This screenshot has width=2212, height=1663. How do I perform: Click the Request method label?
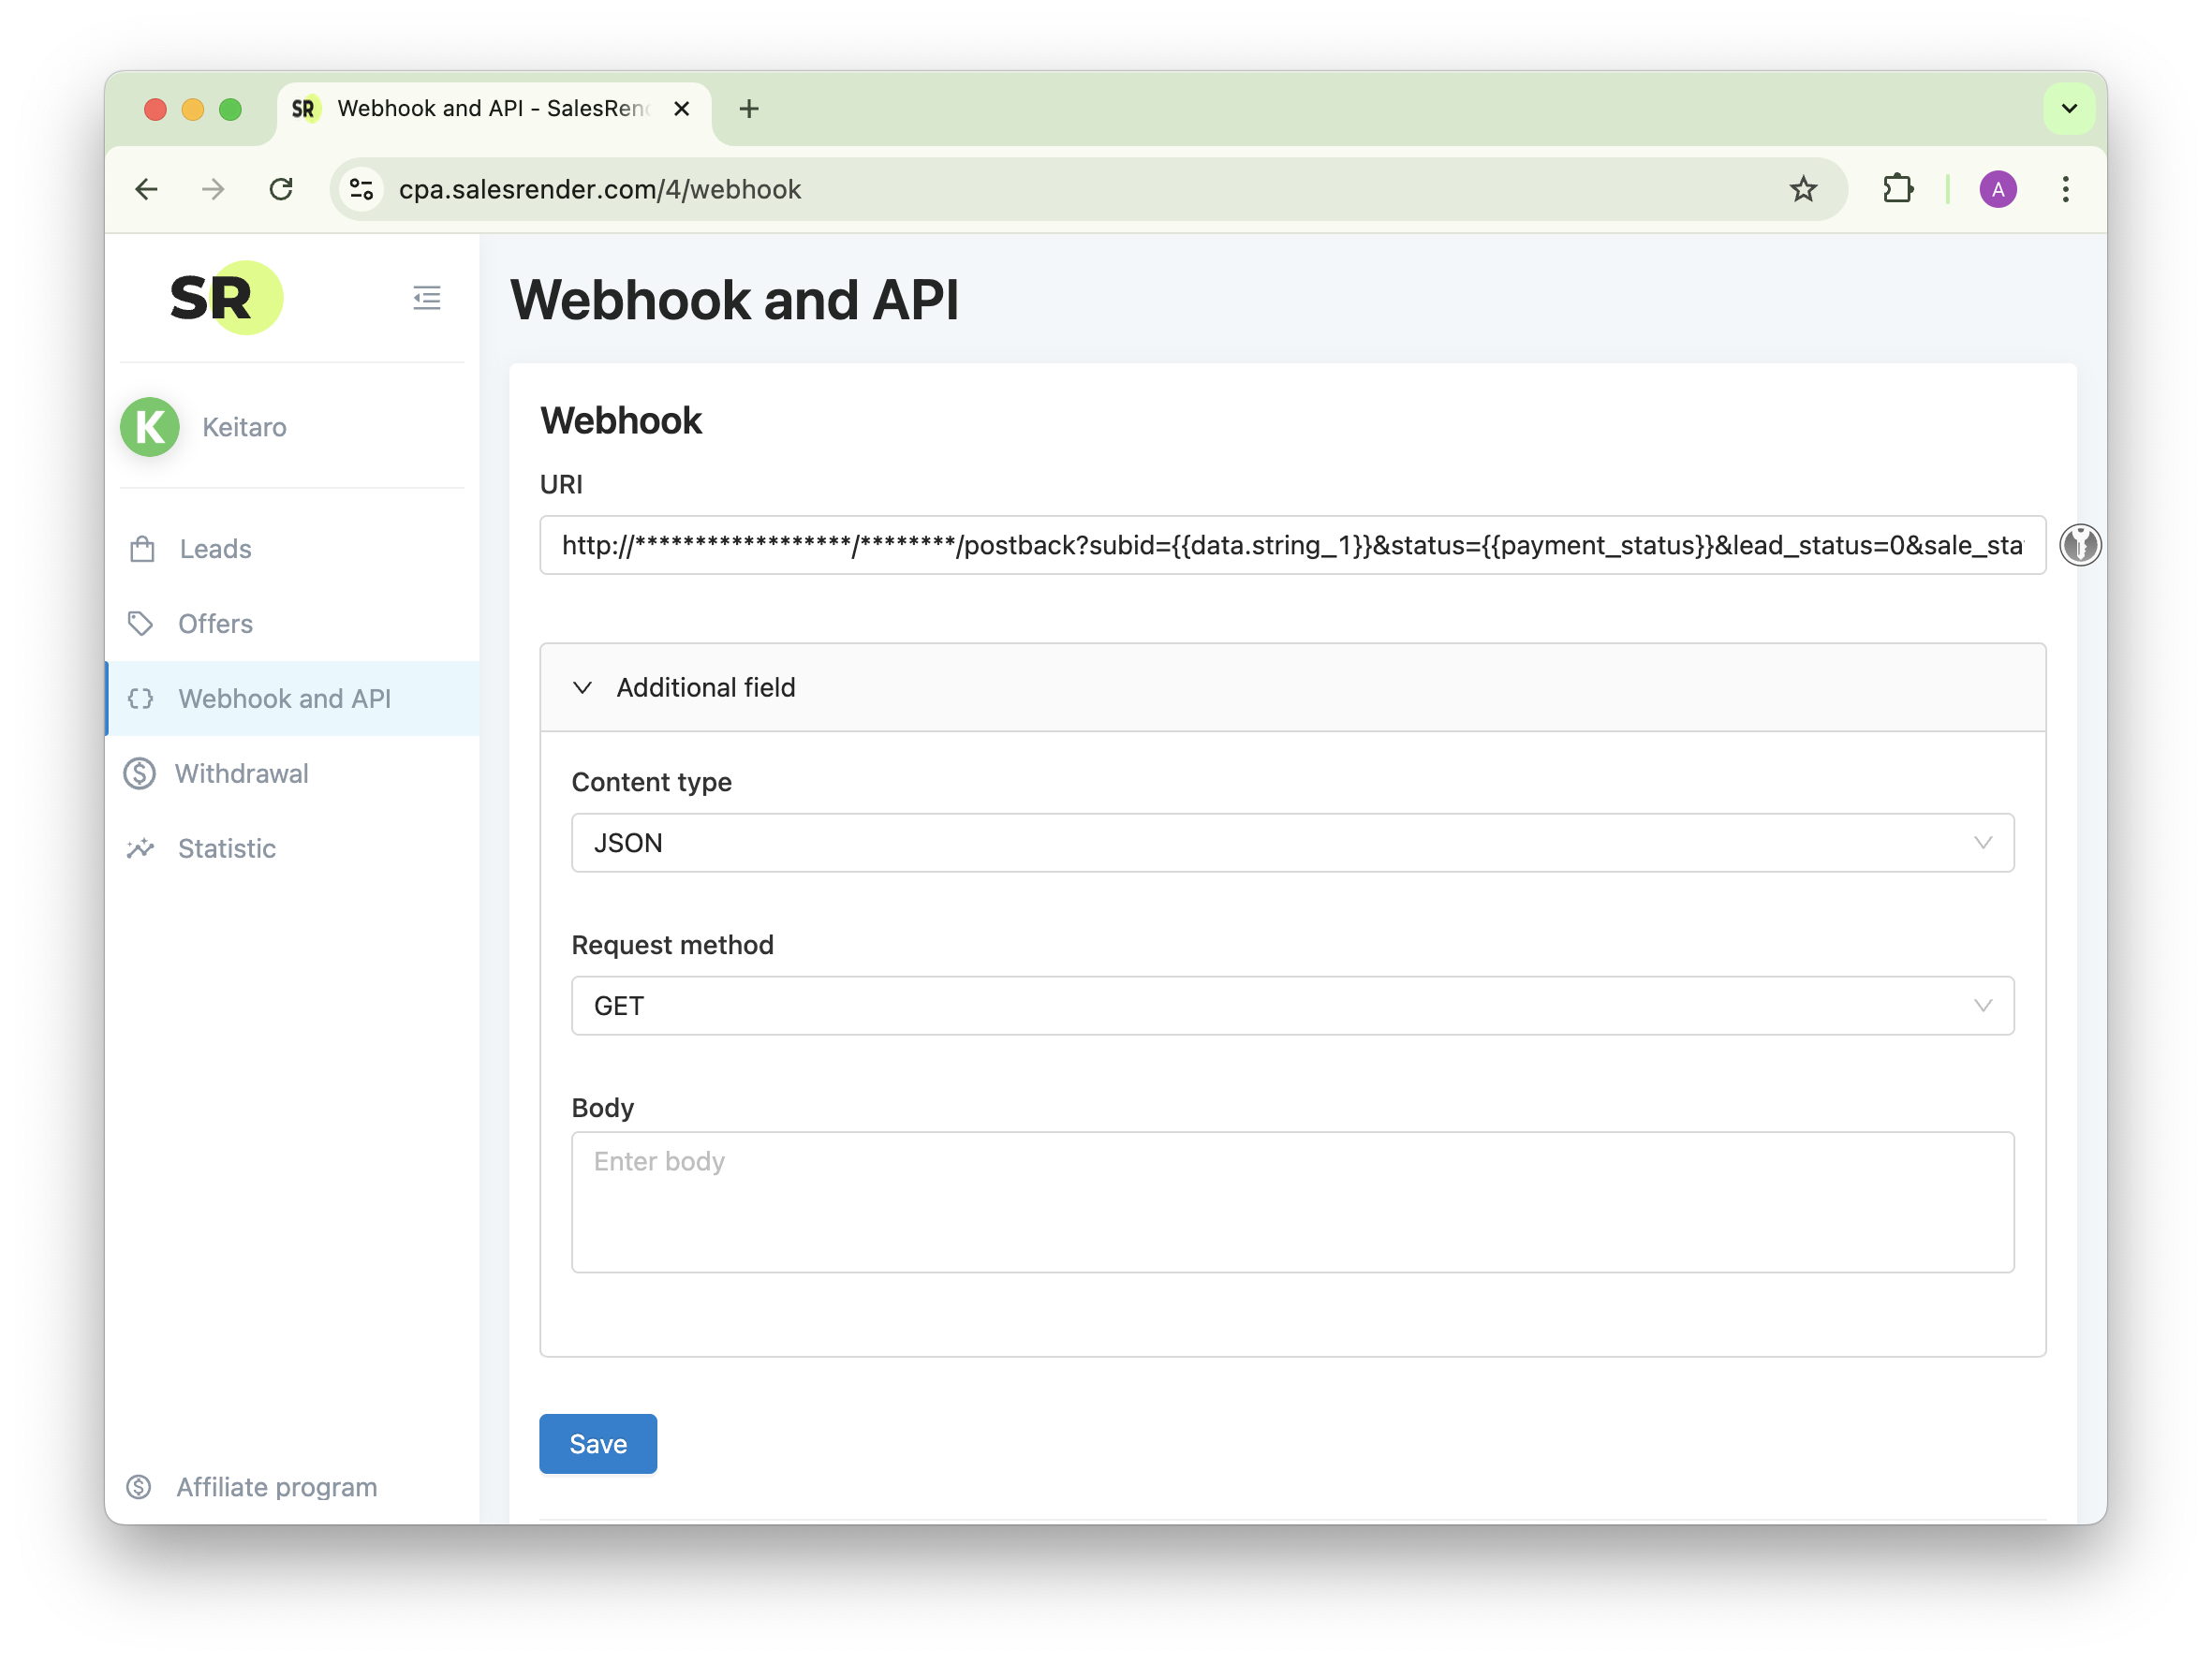click(673, 945)
